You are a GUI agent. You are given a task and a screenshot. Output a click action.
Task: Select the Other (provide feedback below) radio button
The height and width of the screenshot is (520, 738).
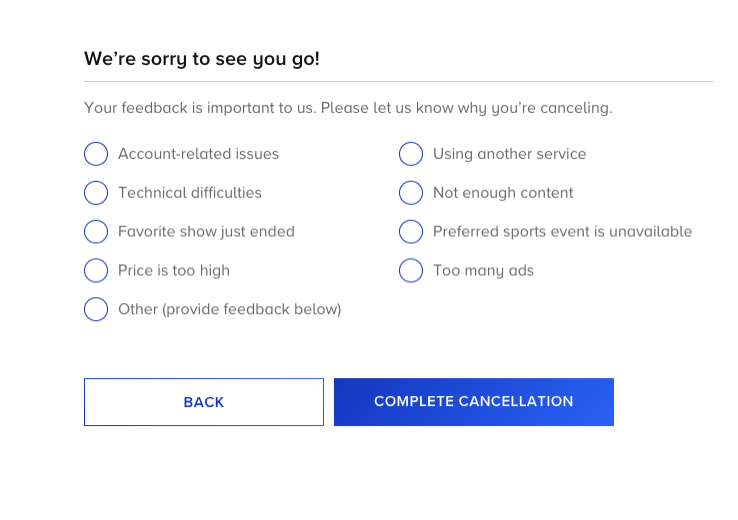pos(96,309)
